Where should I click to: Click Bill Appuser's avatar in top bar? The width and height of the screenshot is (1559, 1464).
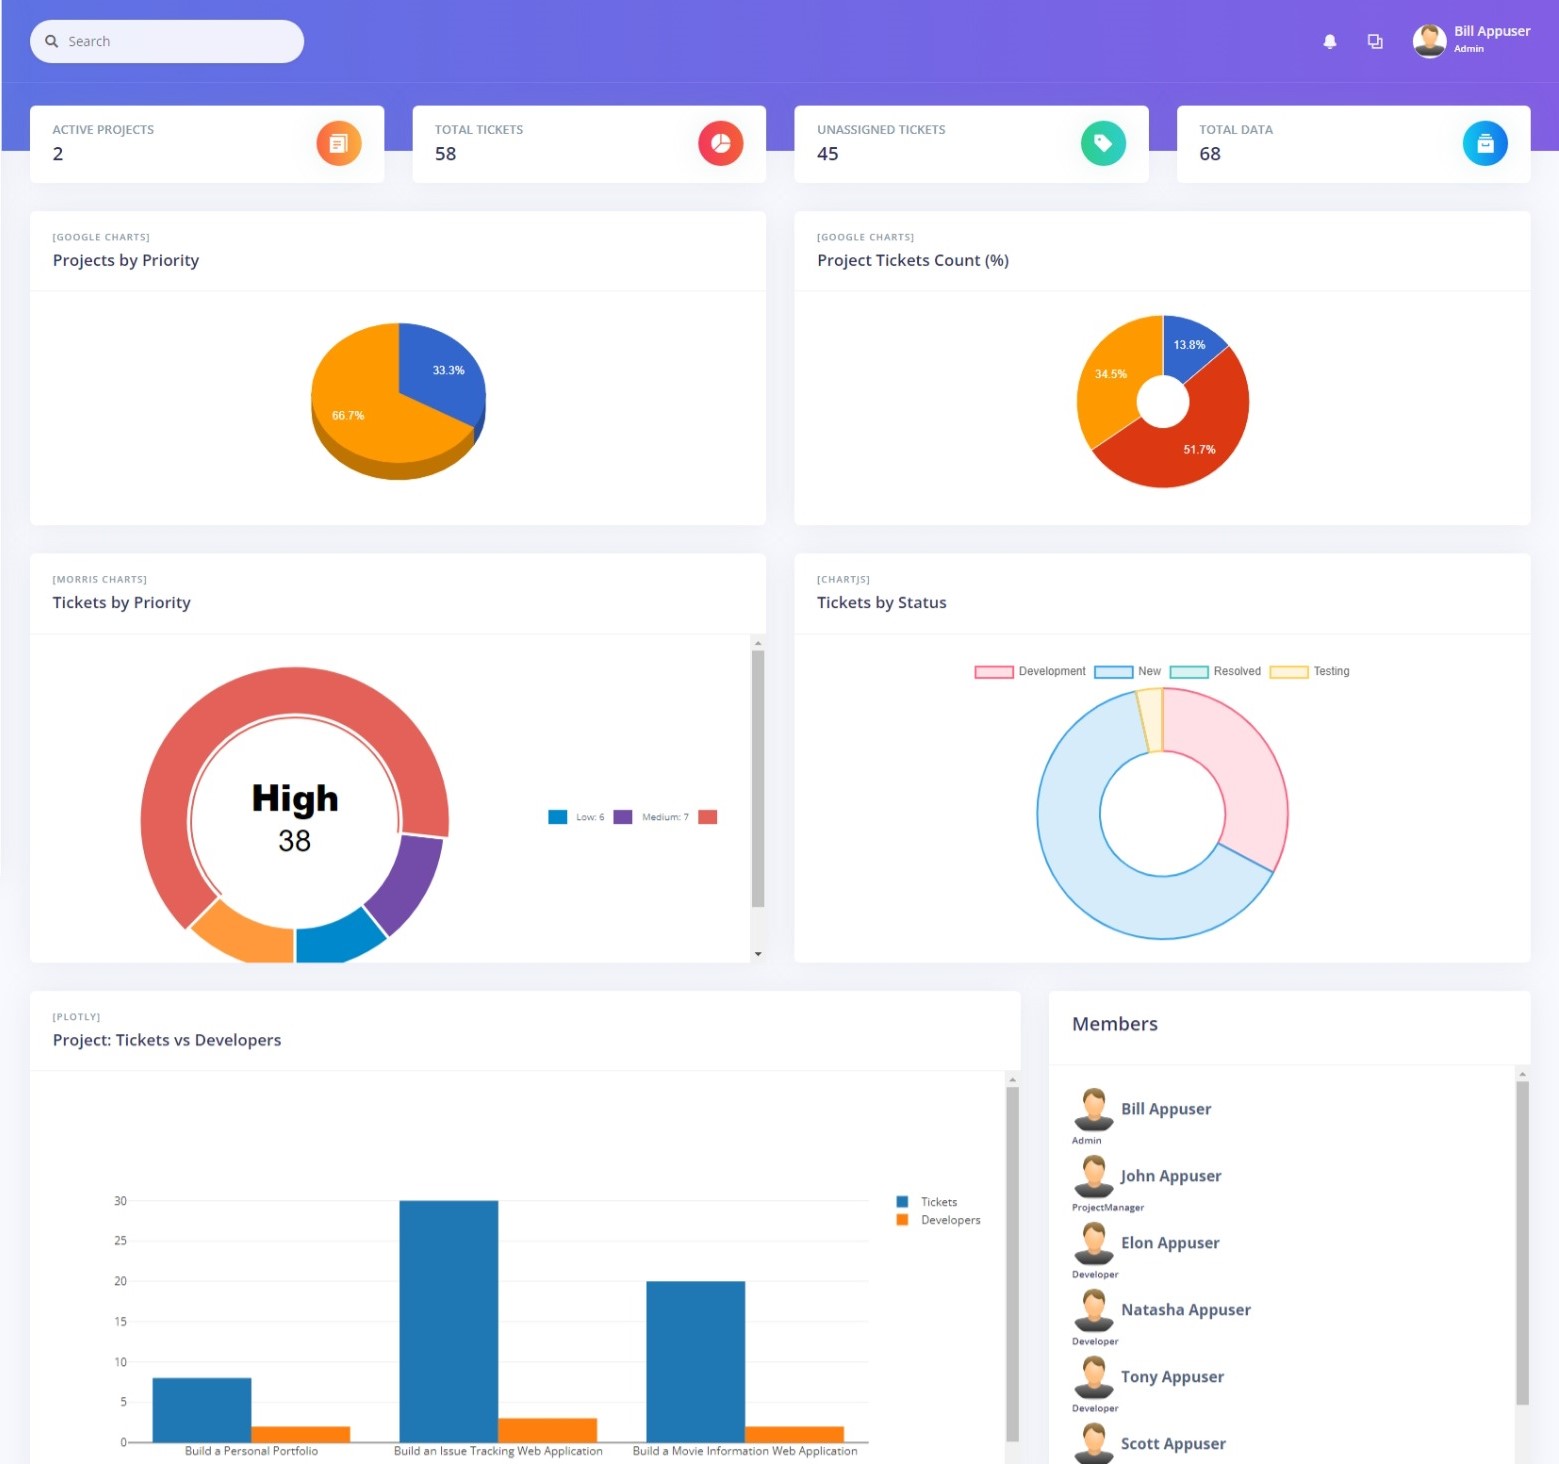click(1429, 40)
